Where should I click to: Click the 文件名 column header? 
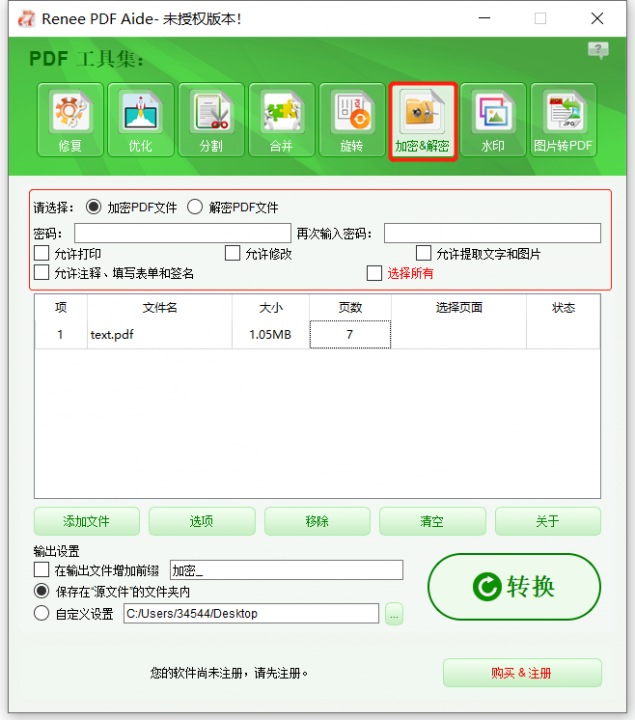159,307
